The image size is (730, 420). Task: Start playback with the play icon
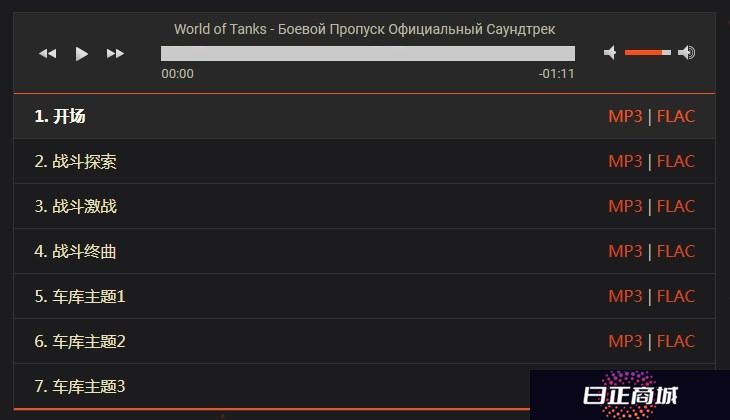81,54
